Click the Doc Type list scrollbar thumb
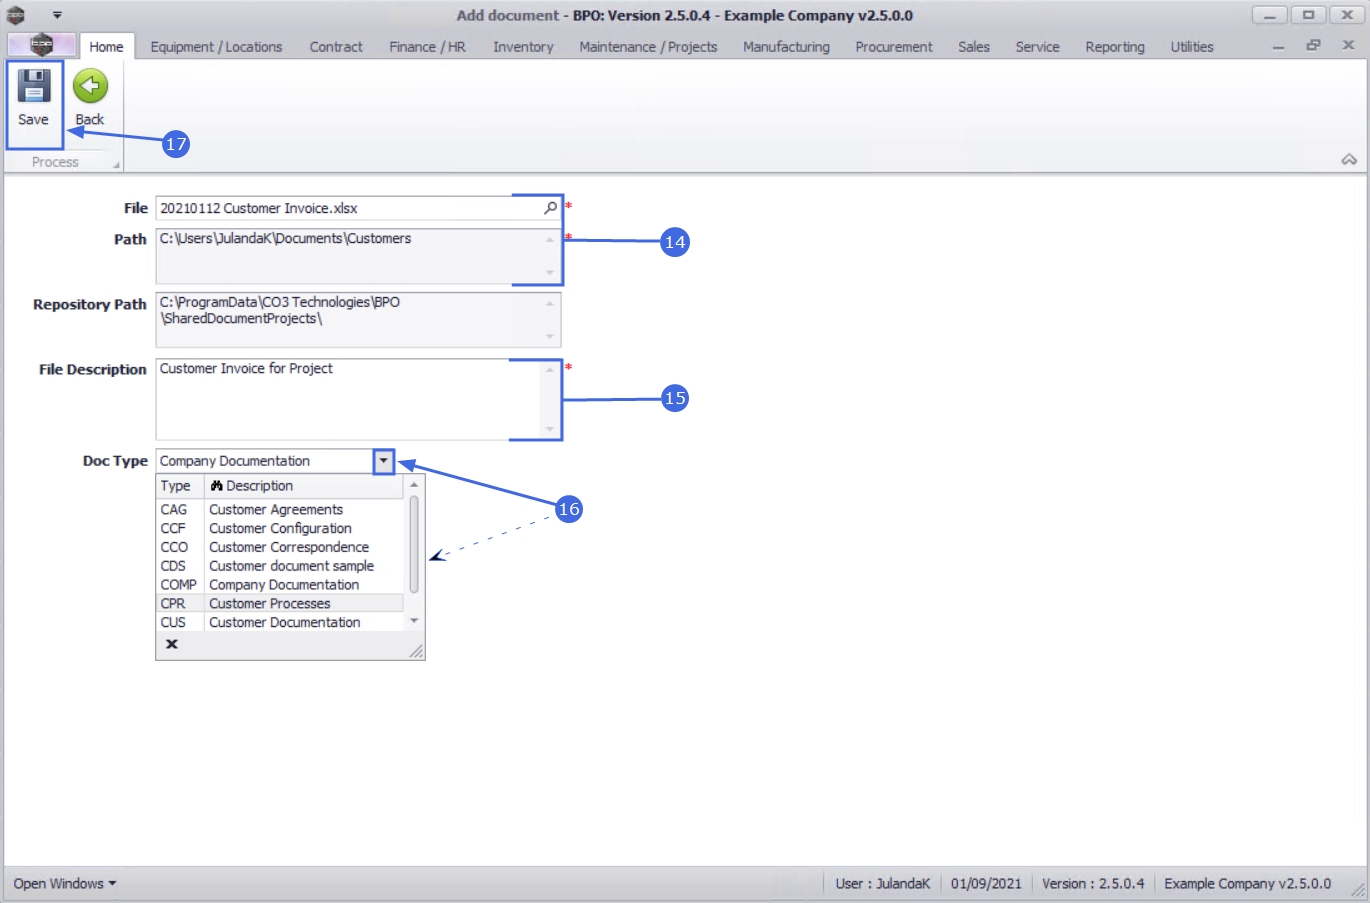 point(414,544)
